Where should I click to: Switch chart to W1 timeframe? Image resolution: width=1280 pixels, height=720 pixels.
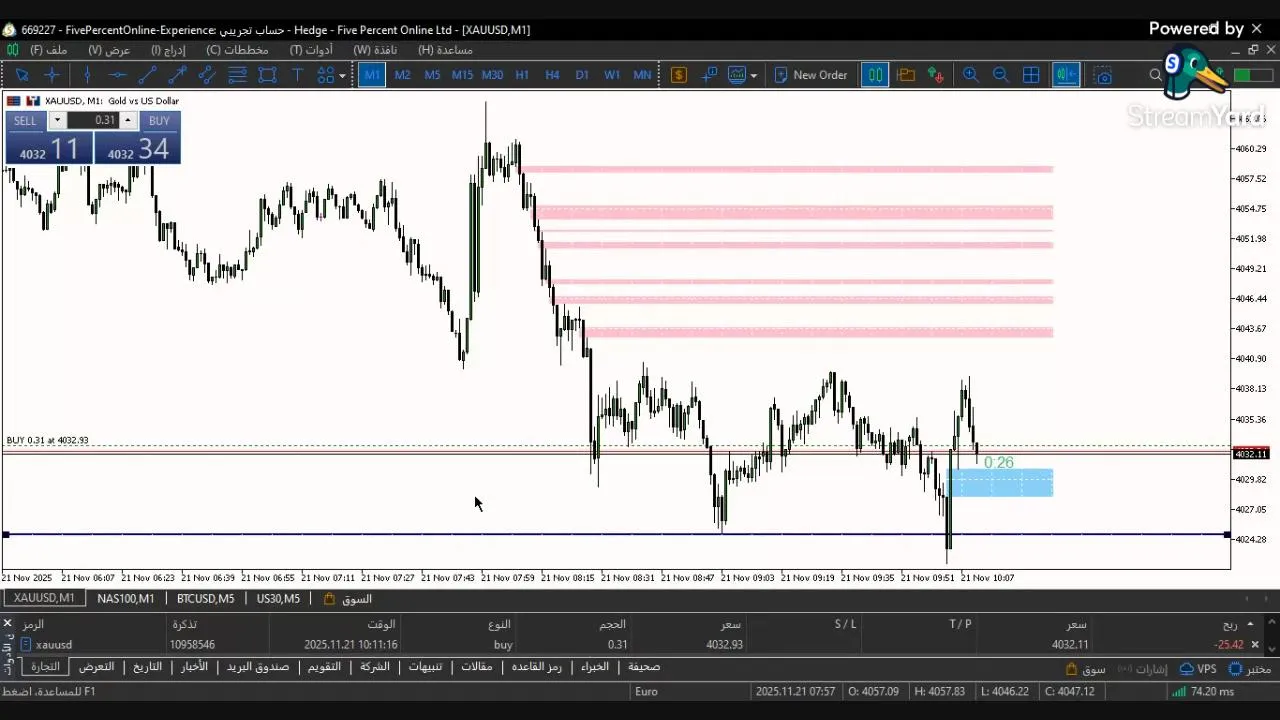point(612,75)
